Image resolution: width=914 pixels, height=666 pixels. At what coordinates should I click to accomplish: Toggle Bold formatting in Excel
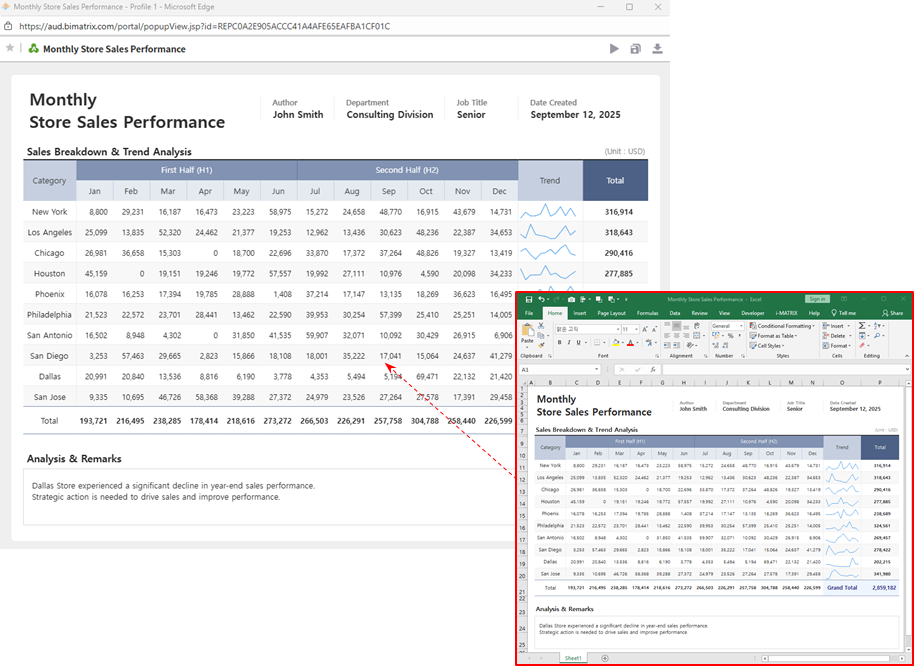tap(560, 342)
